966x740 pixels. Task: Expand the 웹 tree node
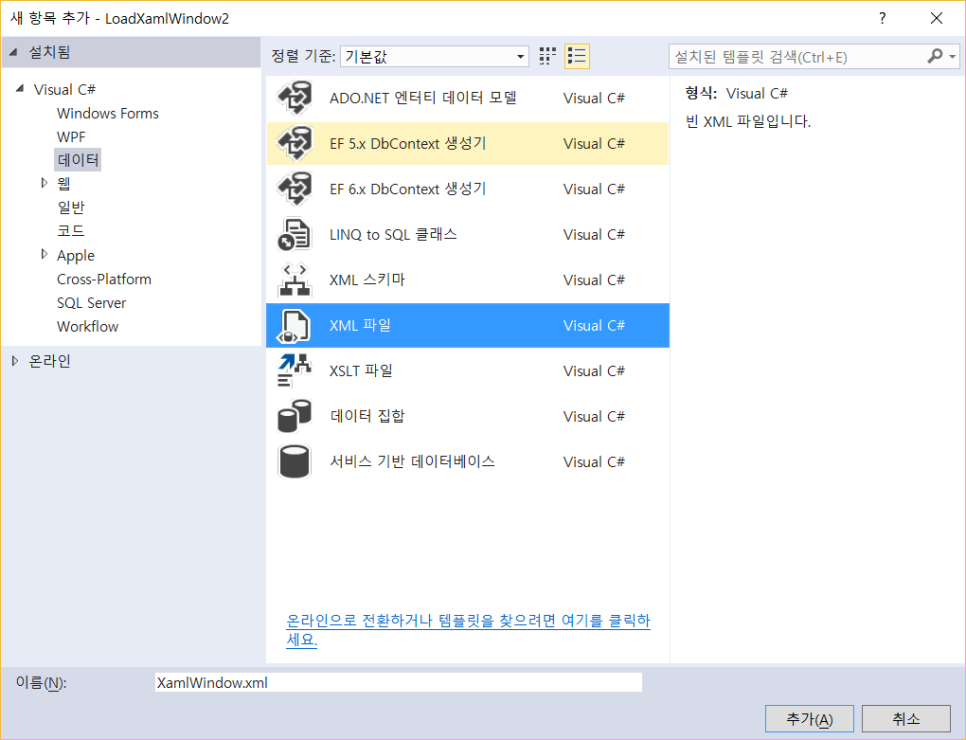[x=44, y=183]
